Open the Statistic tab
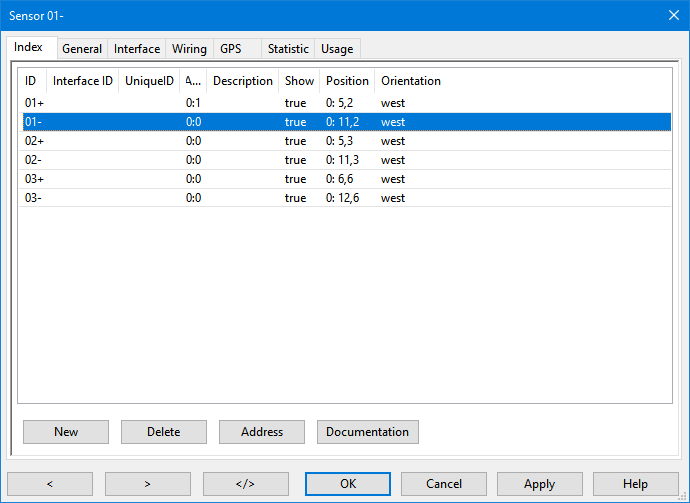The height and width of the screenshot is (503, 690). tap(288, 48)
